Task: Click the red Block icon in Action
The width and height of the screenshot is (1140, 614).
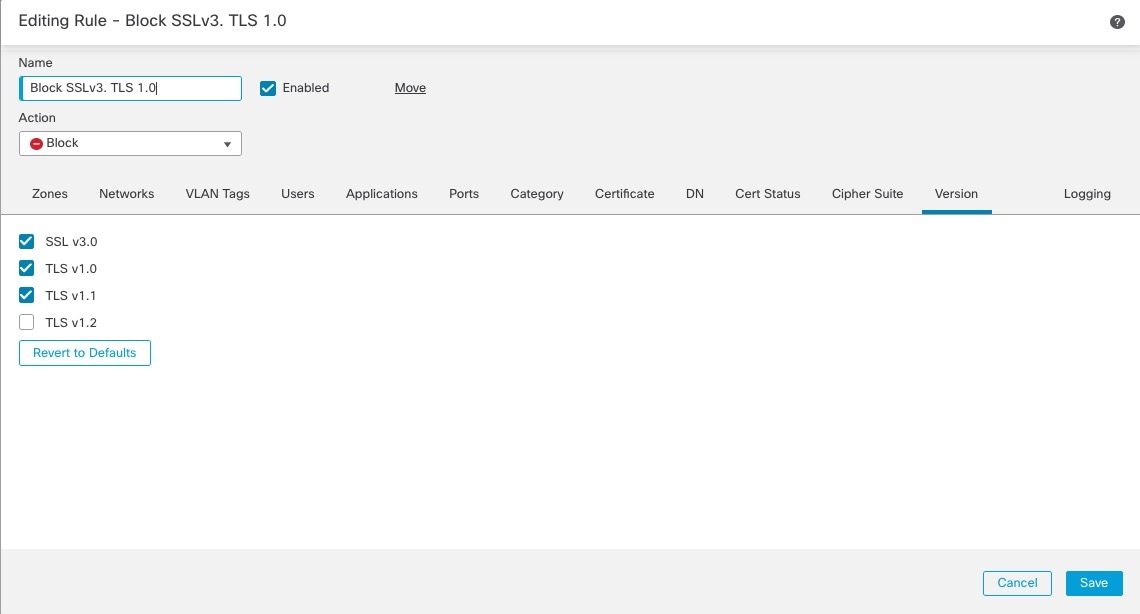Action: pos(36,144)
